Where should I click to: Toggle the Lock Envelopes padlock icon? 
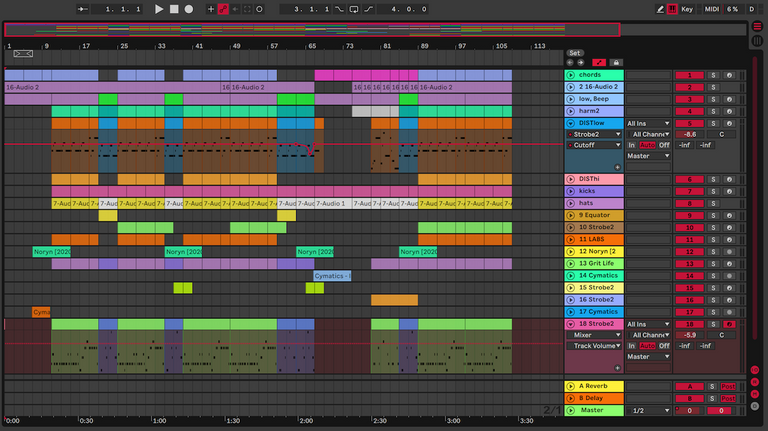tap(616, 63)
